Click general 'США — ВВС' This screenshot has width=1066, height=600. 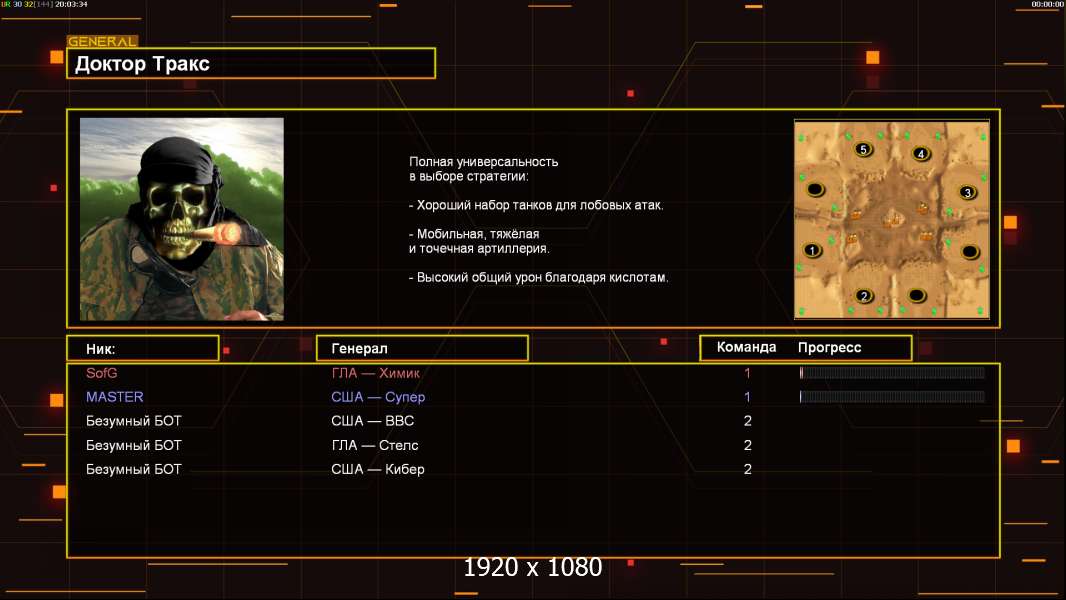point(373,421)
